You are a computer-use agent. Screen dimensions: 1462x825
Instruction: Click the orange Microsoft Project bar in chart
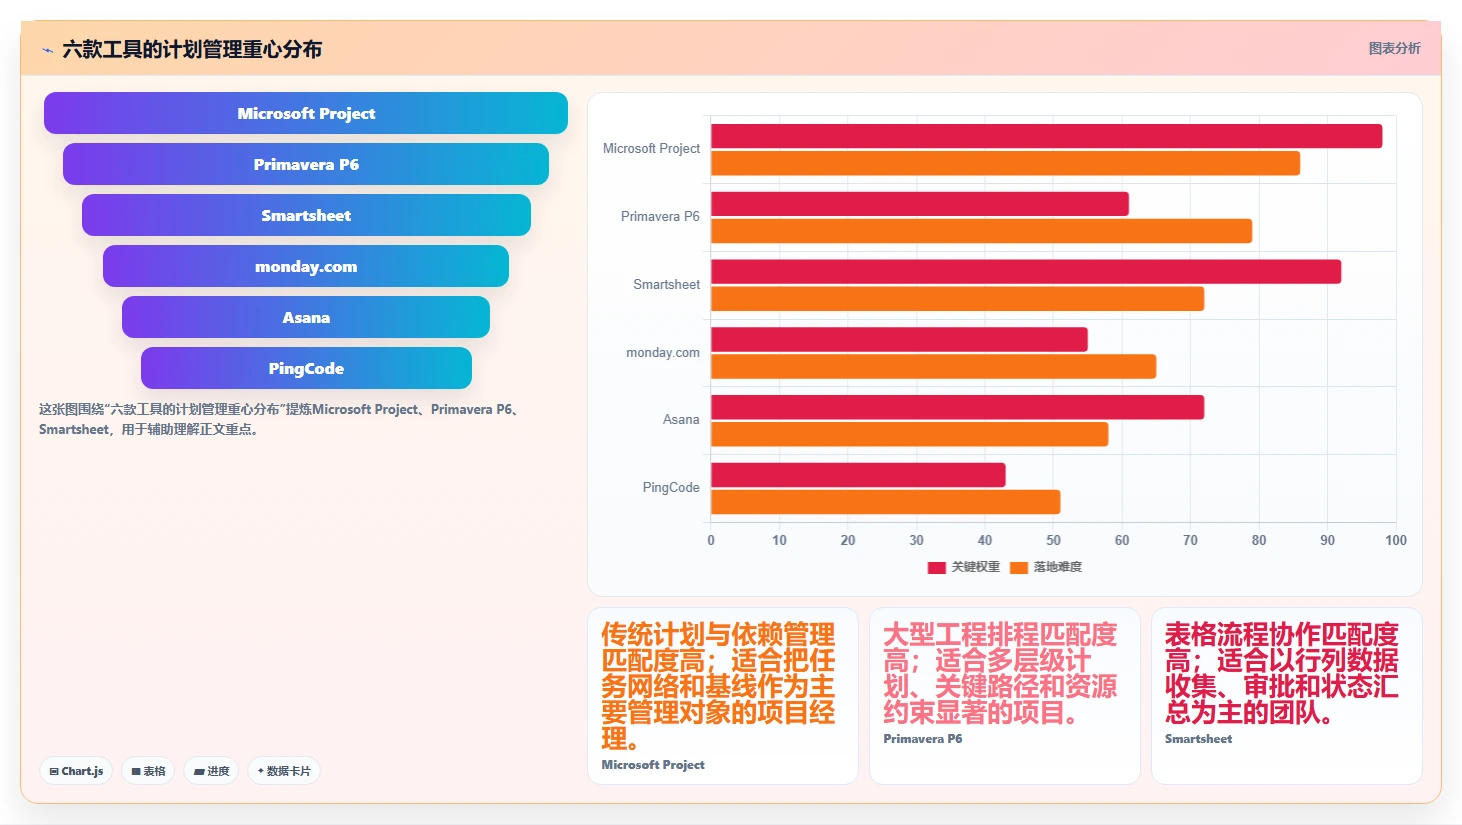click(1005, 163)
